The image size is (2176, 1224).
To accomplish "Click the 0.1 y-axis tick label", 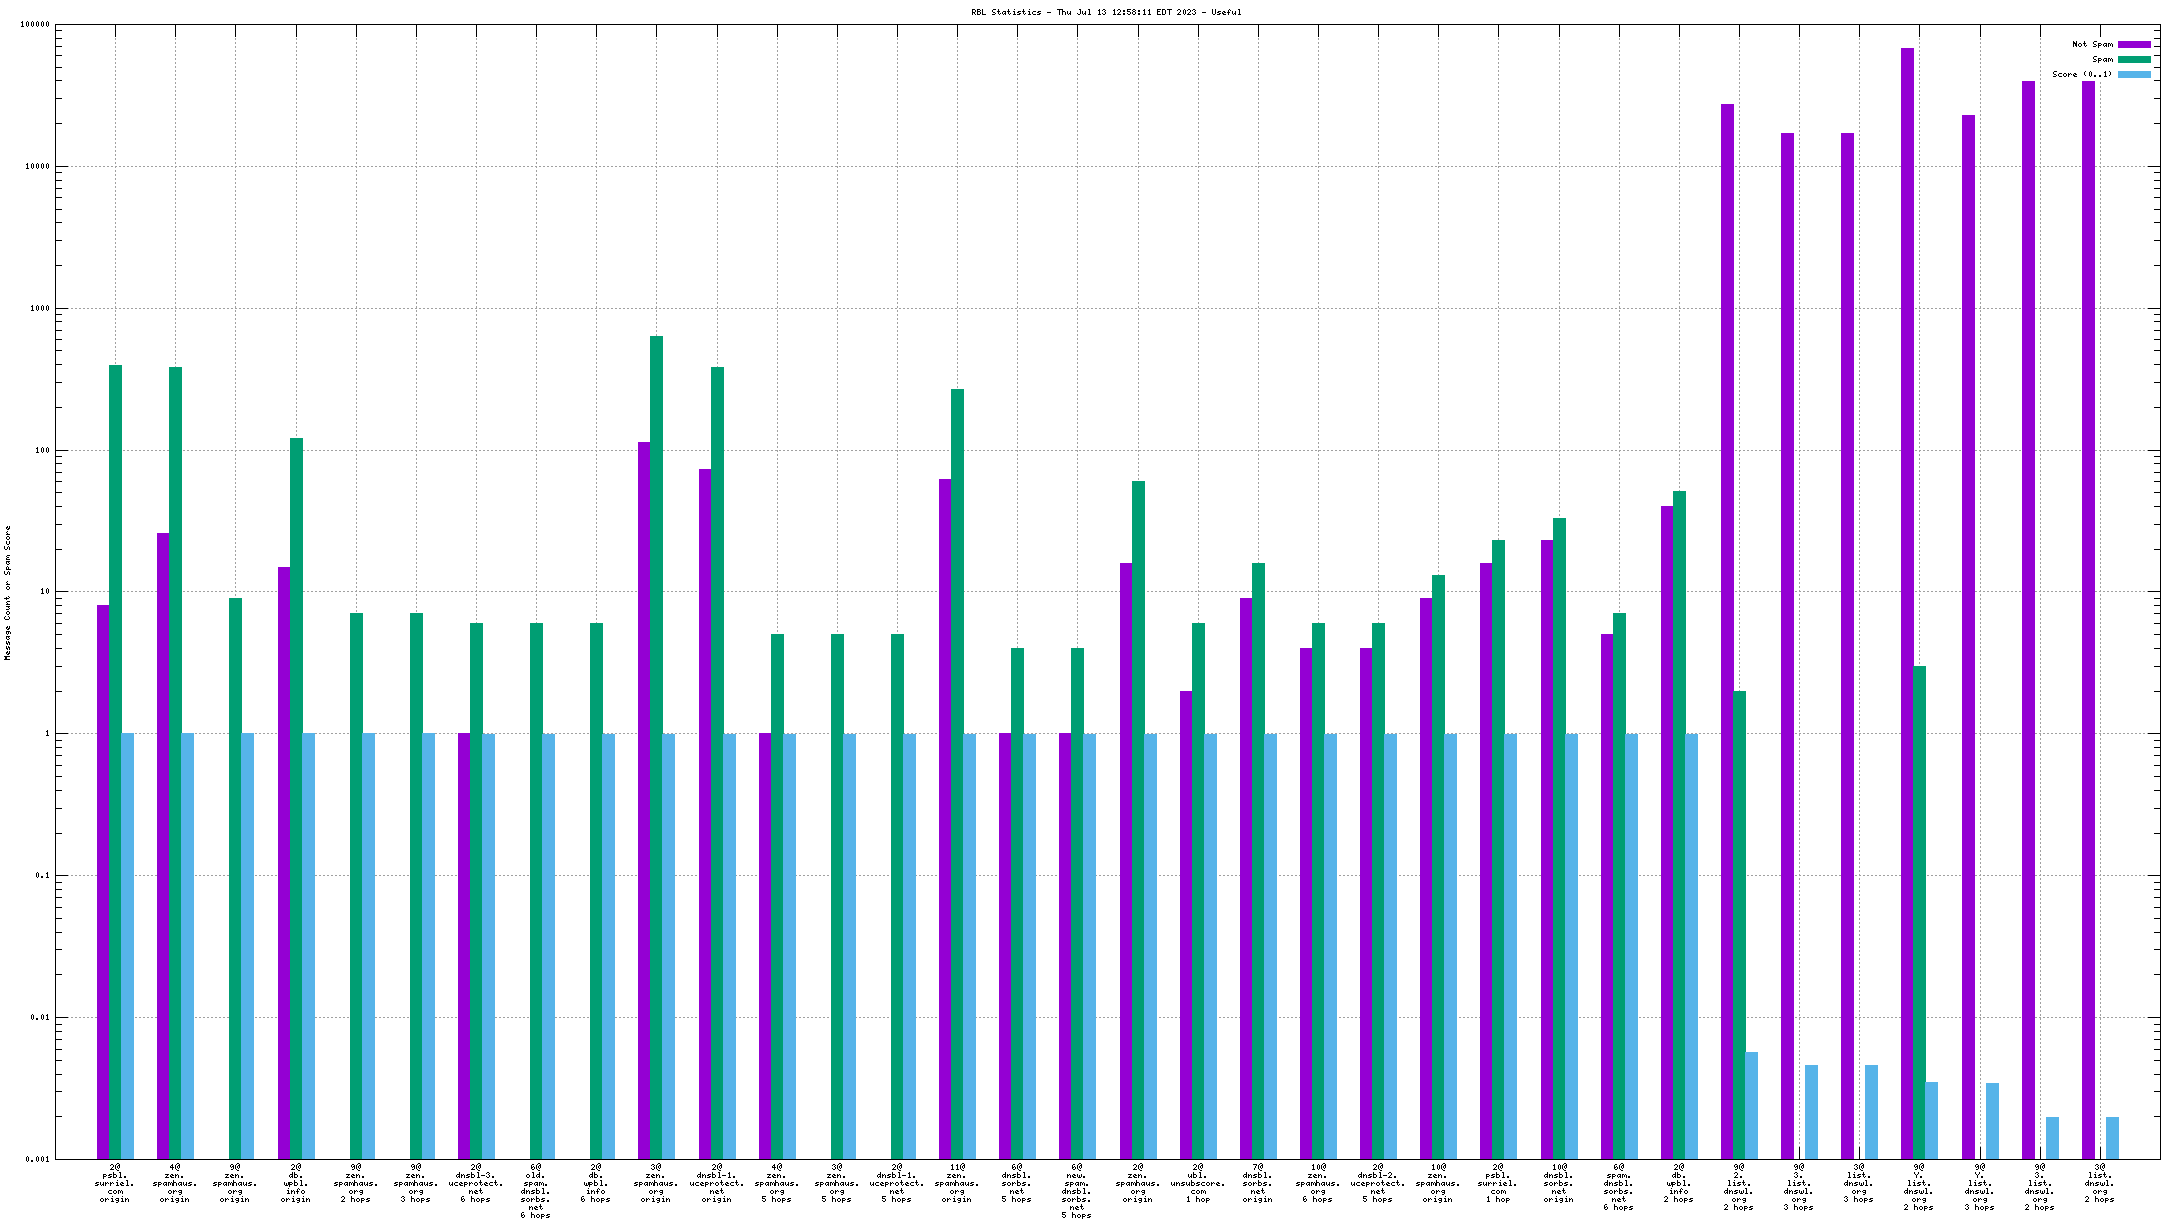I will (42, 876).
